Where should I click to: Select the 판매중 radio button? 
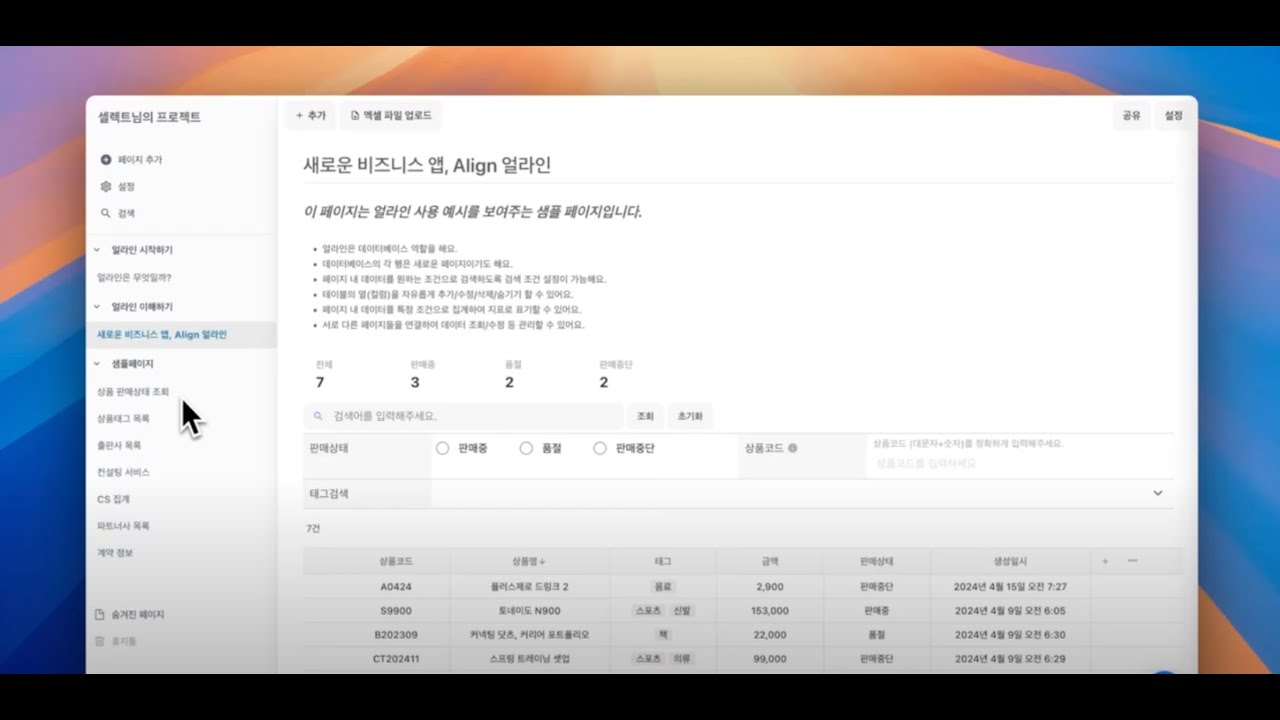(443, 449)
